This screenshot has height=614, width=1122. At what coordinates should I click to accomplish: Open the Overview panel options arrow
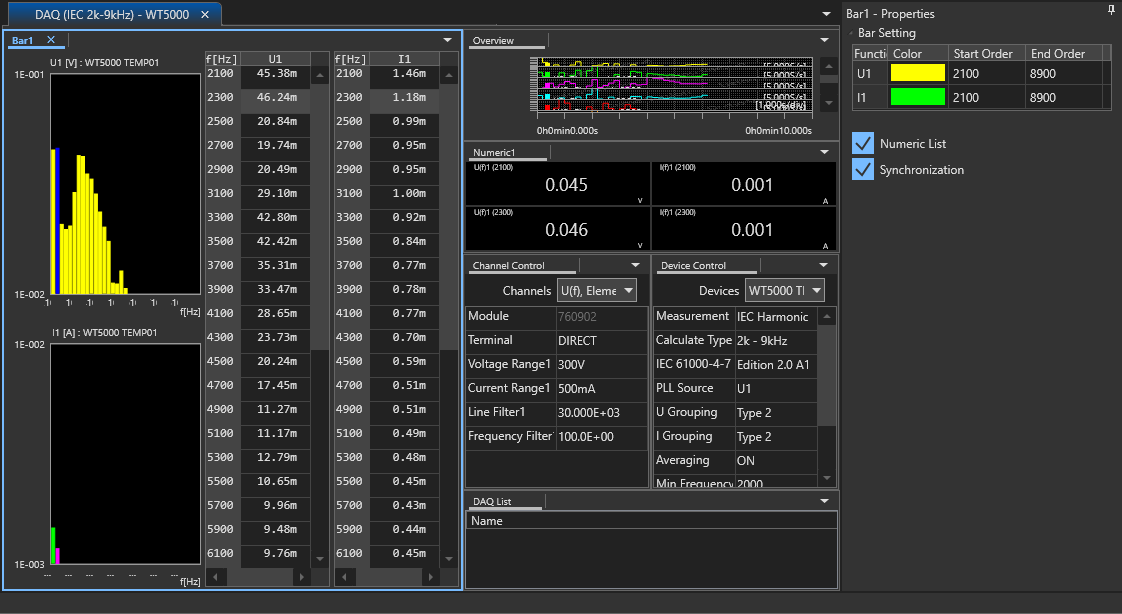coord(824,40)
